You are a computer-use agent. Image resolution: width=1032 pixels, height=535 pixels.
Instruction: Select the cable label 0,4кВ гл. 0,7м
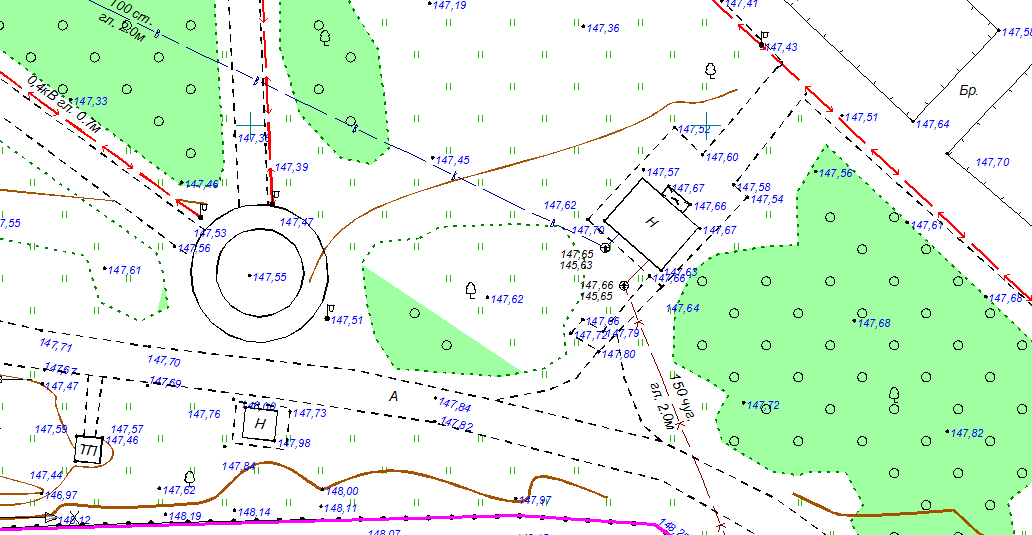(x=64, y=102)
